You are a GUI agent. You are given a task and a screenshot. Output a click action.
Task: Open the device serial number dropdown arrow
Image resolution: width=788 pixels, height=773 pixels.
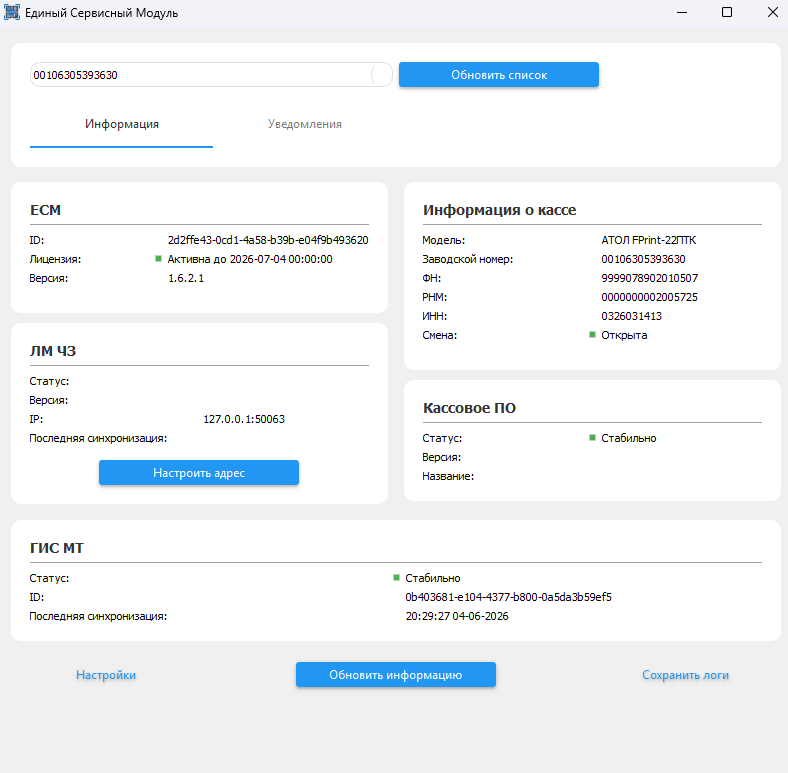381,75
